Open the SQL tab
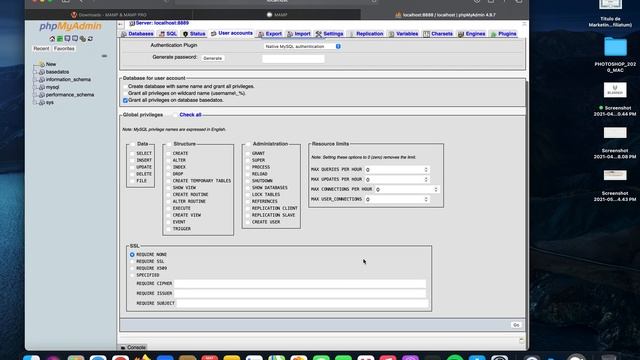This screenshot has width=640, height=360. coord(168,34)
